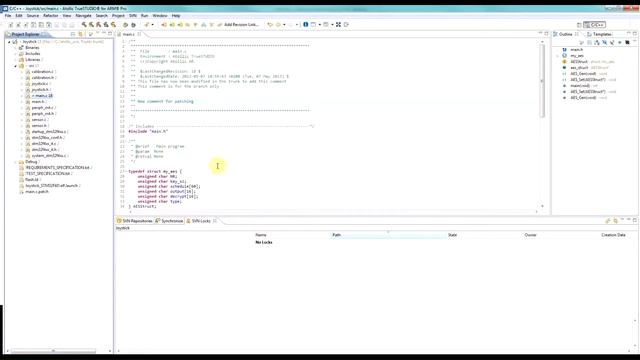Image resolution: width=640 pixels, height=360 pixels.
Task: Switch to the Templates tab
Action: click(599, 34)
